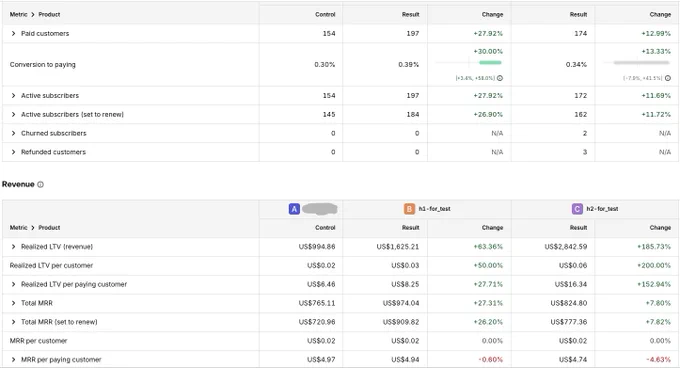Expand the Active subscribers row chevron
This screenshot has height=368, width=680.
(x=13, y=95)
